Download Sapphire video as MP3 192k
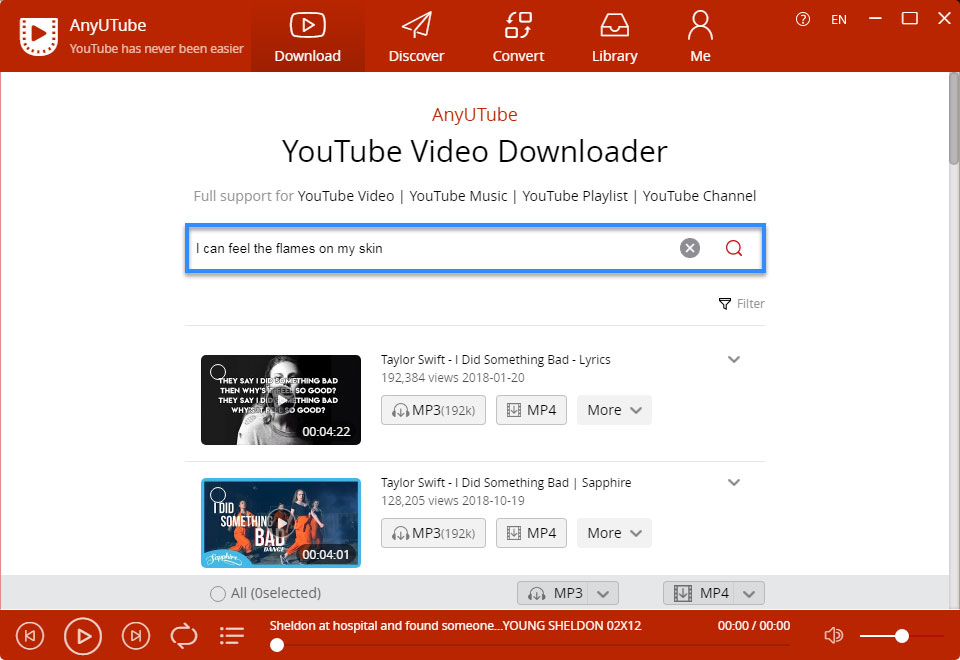This screenshot has width=960, height=660. click(x=433, y=533)
